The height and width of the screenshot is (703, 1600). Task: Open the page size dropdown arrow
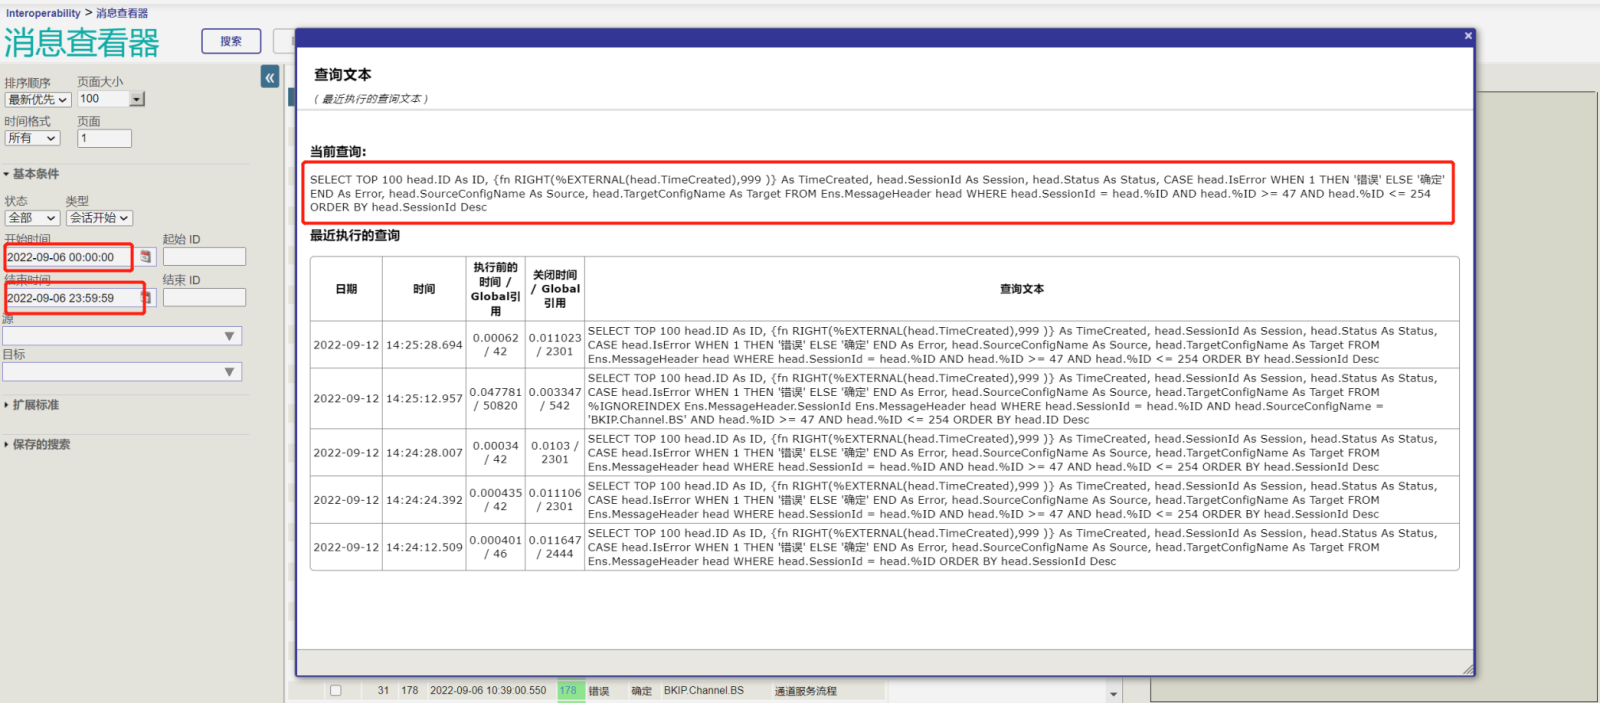(137, 99)
